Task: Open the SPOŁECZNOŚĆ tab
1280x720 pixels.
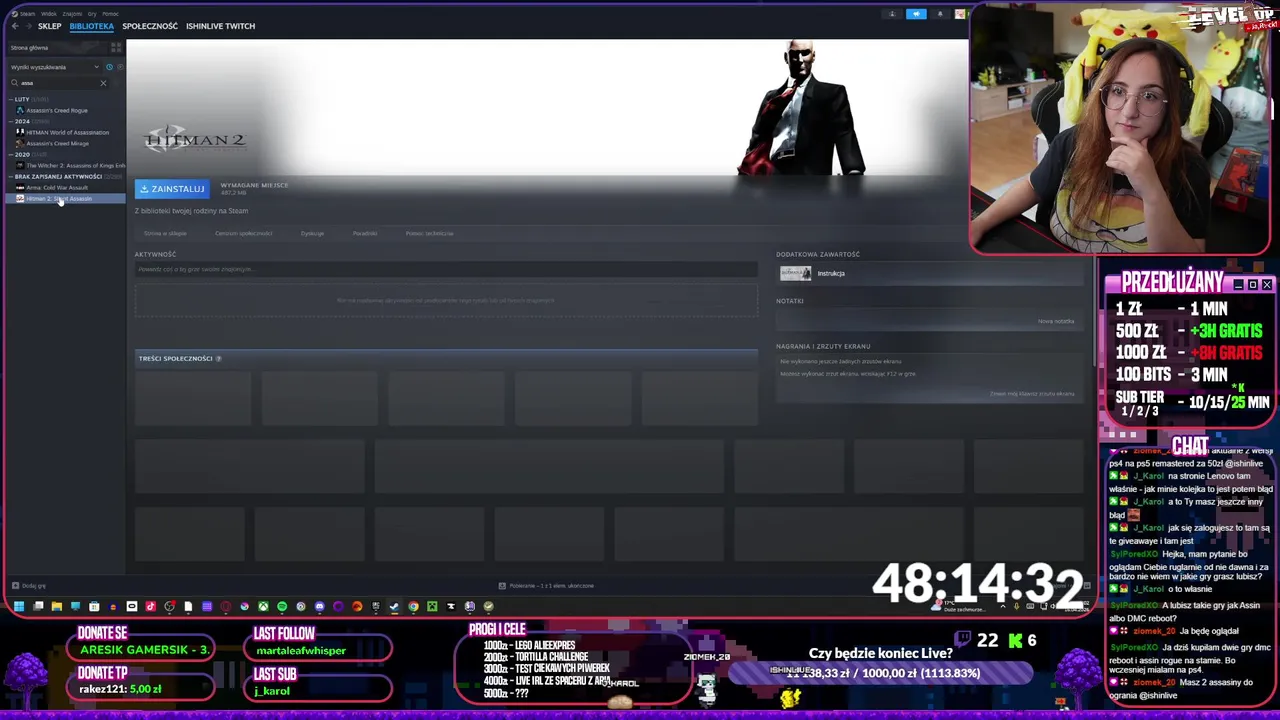Action: [150, 26]
